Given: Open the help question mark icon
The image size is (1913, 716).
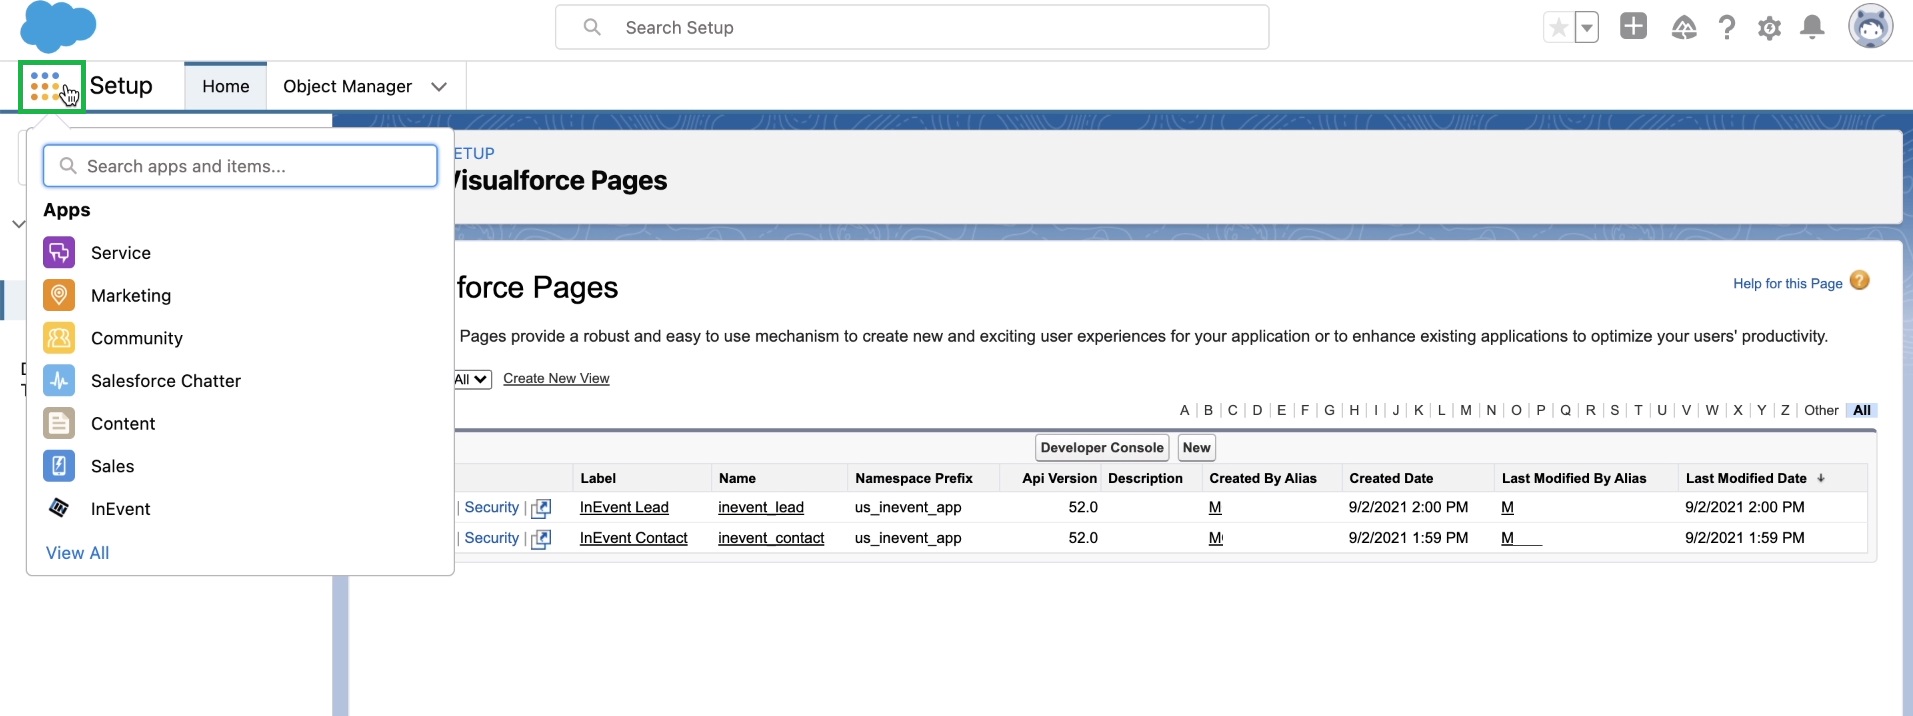Looking at the screenshot, I should 1727,28.
